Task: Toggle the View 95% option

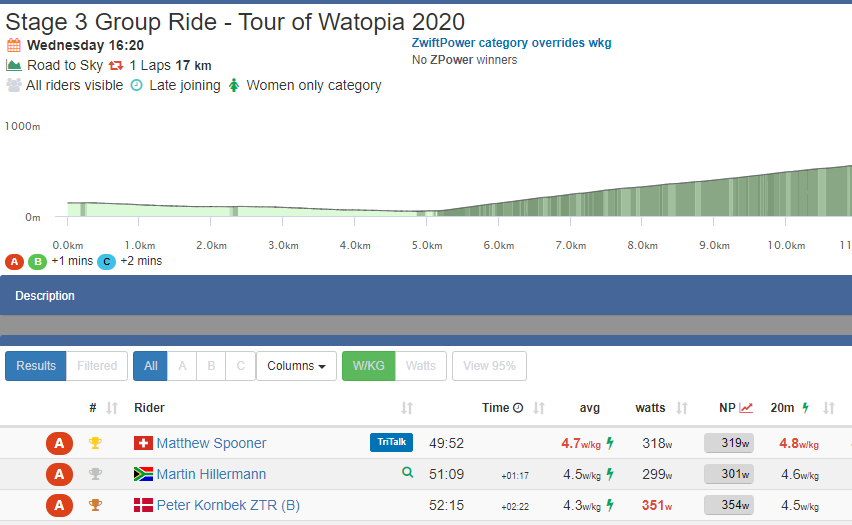Action: click(489, 366)
